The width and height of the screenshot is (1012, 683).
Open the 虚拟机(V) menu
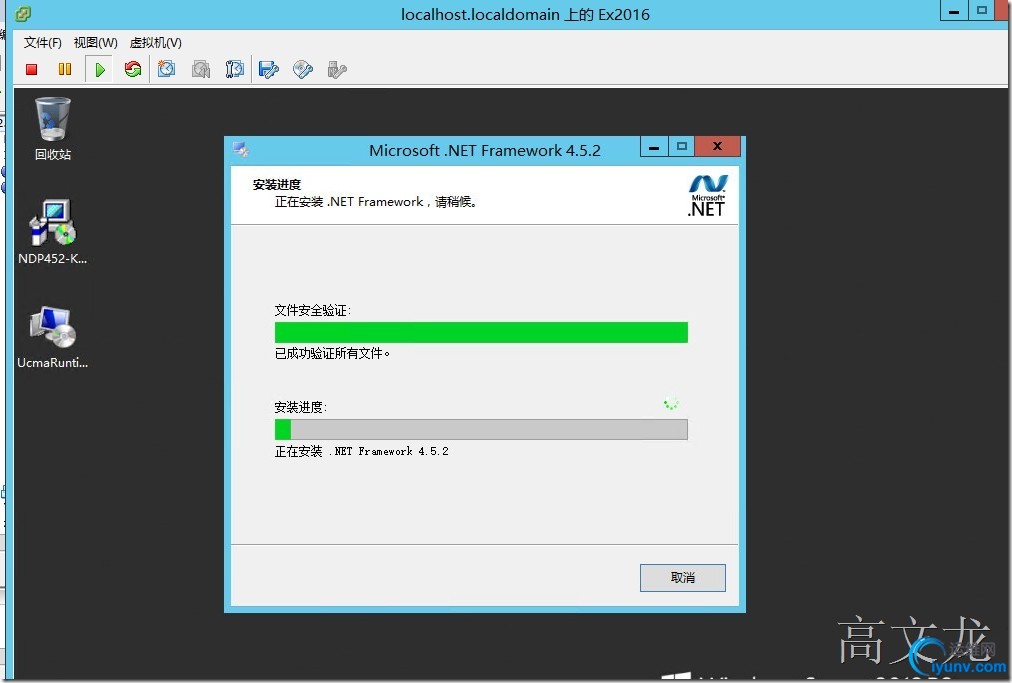pyautogui.click(x=156, y=43)
